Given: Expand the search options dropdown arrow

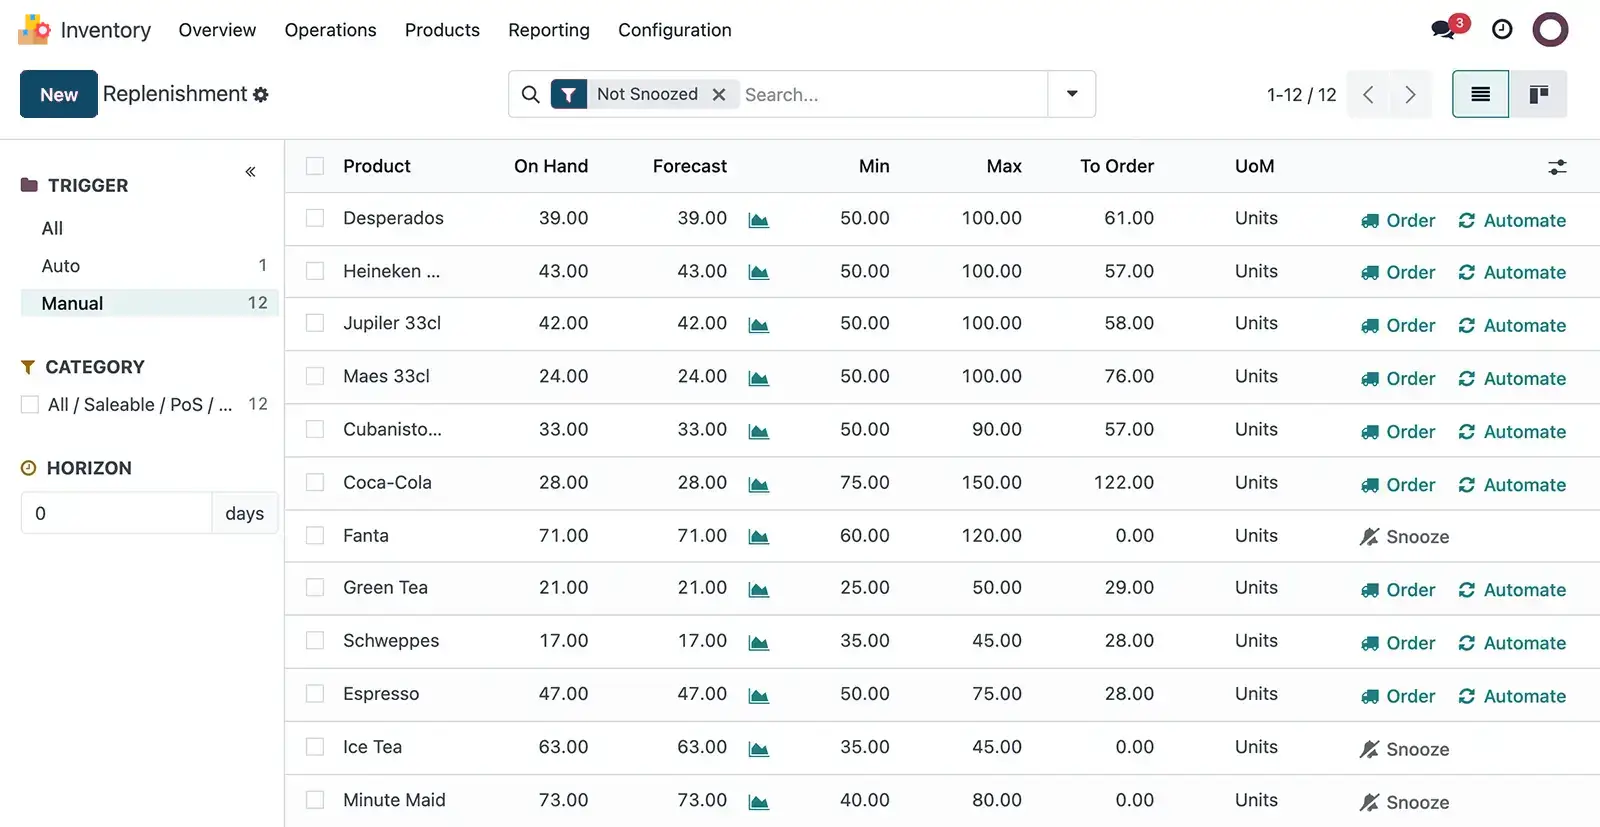Looking at the screenshot, I should coord(1072,94).
